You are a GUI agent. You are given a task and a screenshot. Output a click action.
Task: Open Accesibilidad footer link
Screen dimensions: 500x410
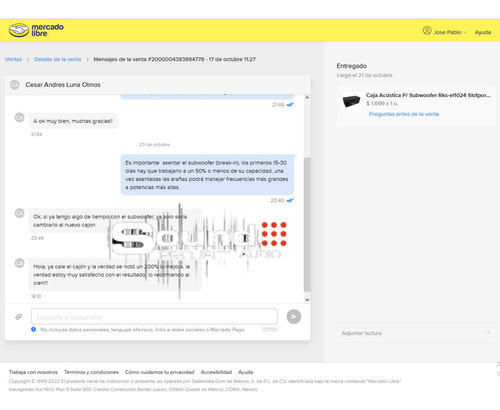pyautogui.click(x=216, y=372)
